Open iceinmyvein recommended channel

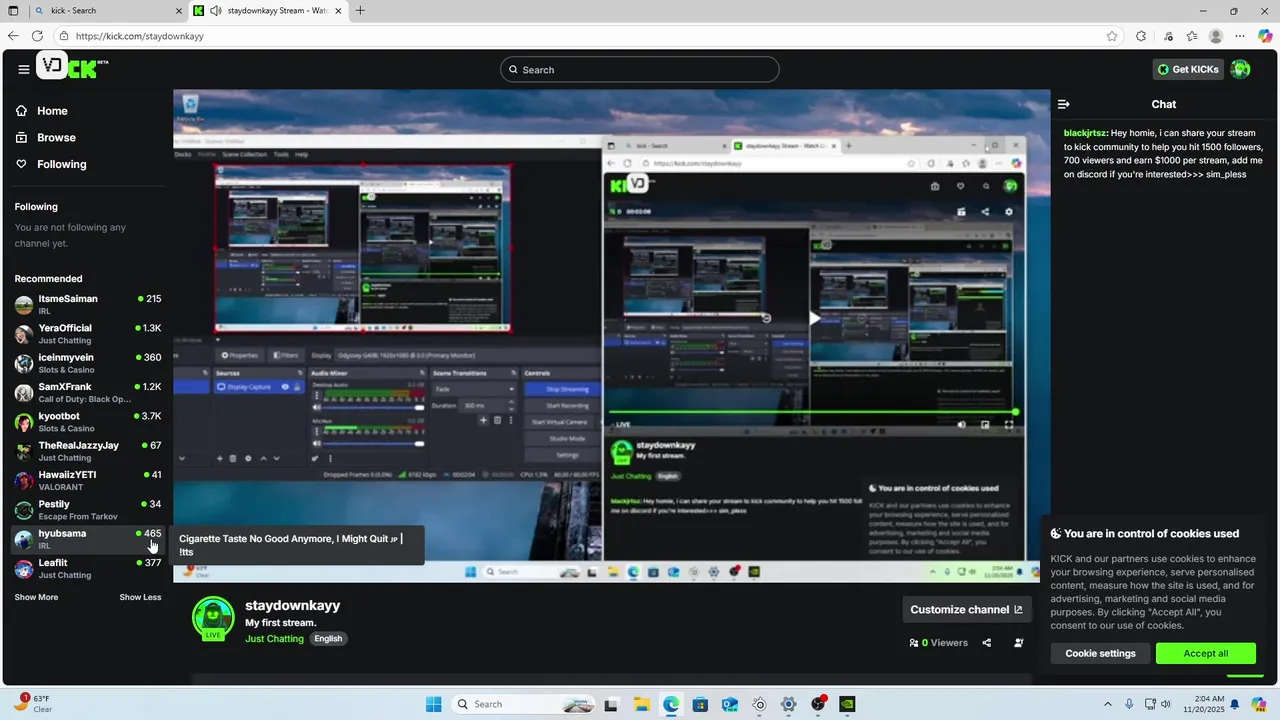point(88,362)
